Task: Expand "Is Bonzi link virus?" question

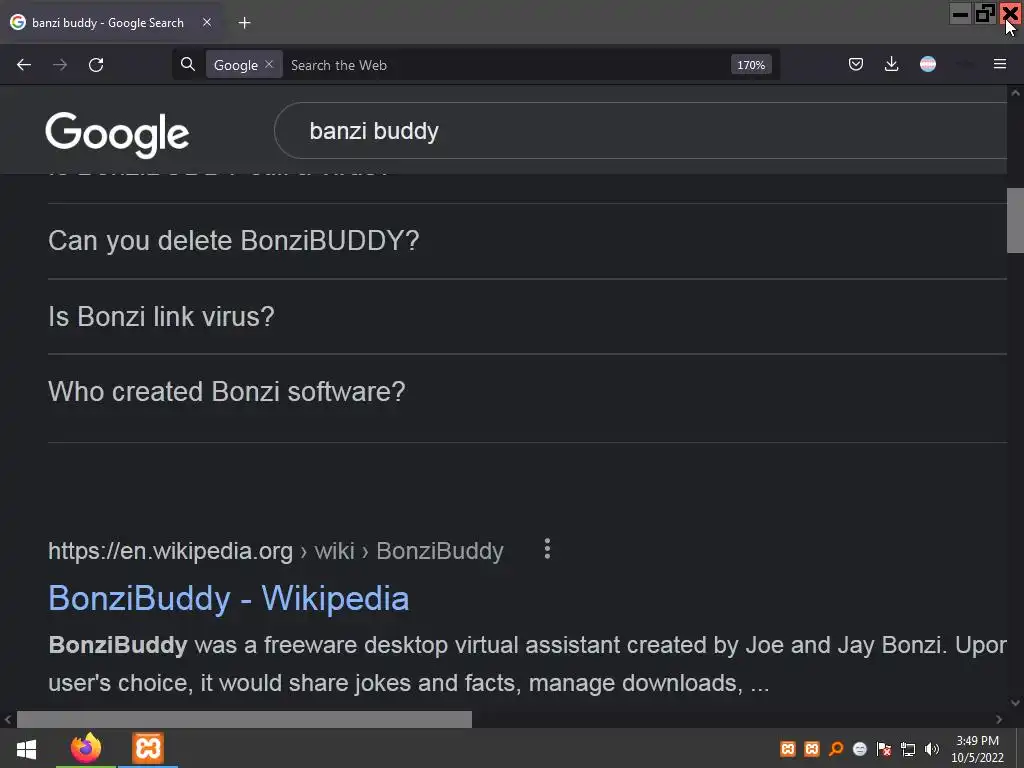Action: [527, 317]
